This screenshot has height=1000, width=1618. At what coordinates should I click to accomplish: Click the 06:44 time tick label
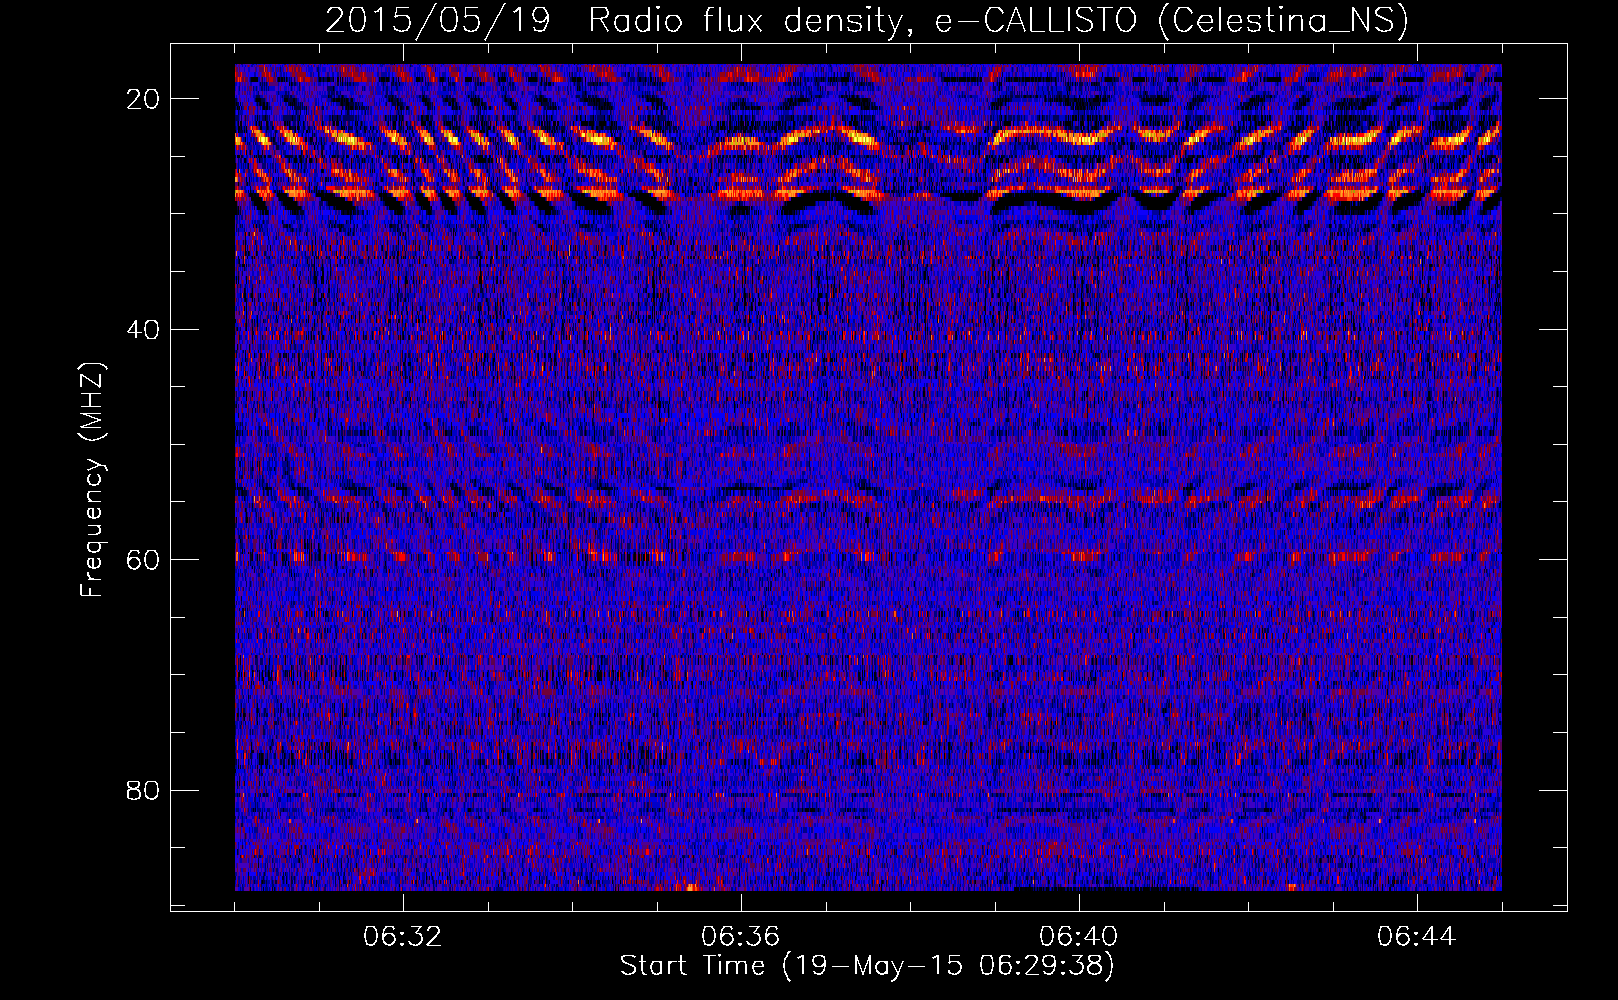(1417, 937)
